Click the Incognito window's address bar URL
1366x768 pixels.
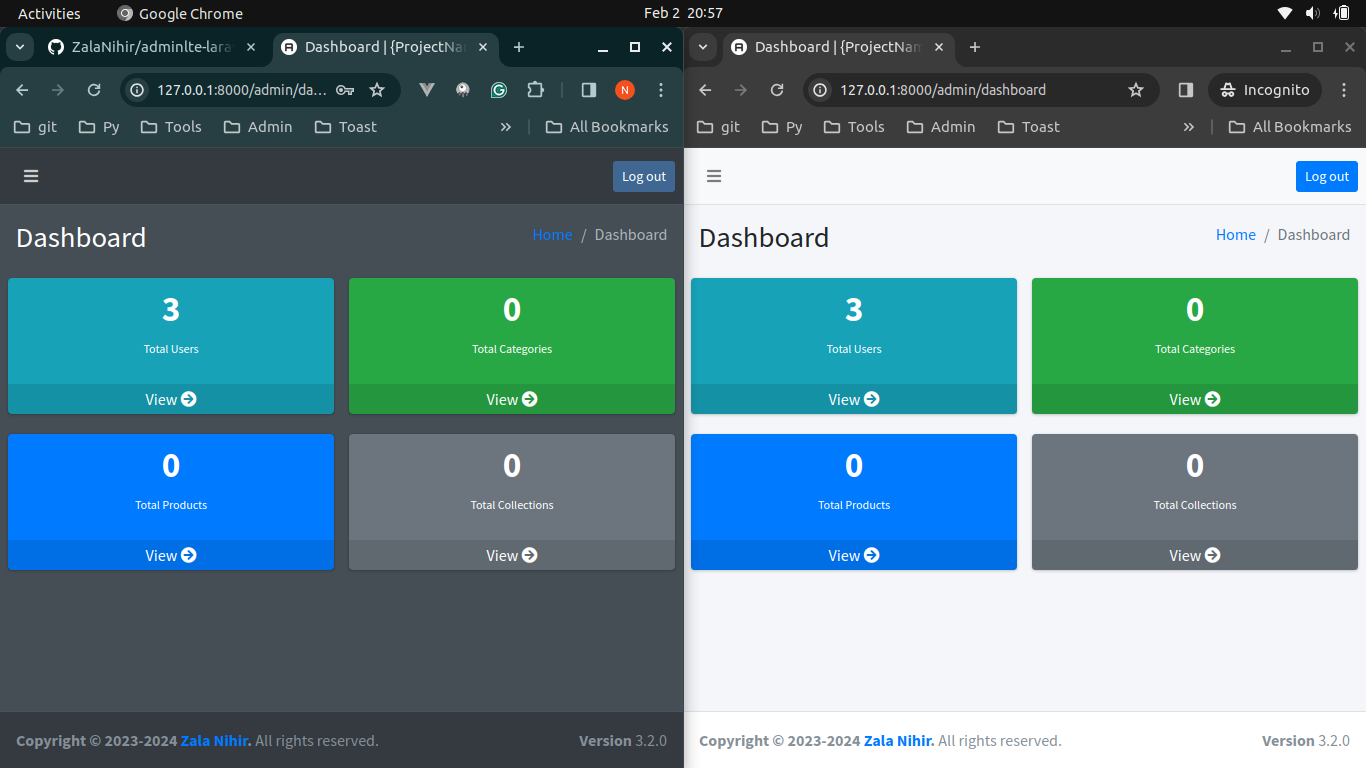(x=942, y=90)
